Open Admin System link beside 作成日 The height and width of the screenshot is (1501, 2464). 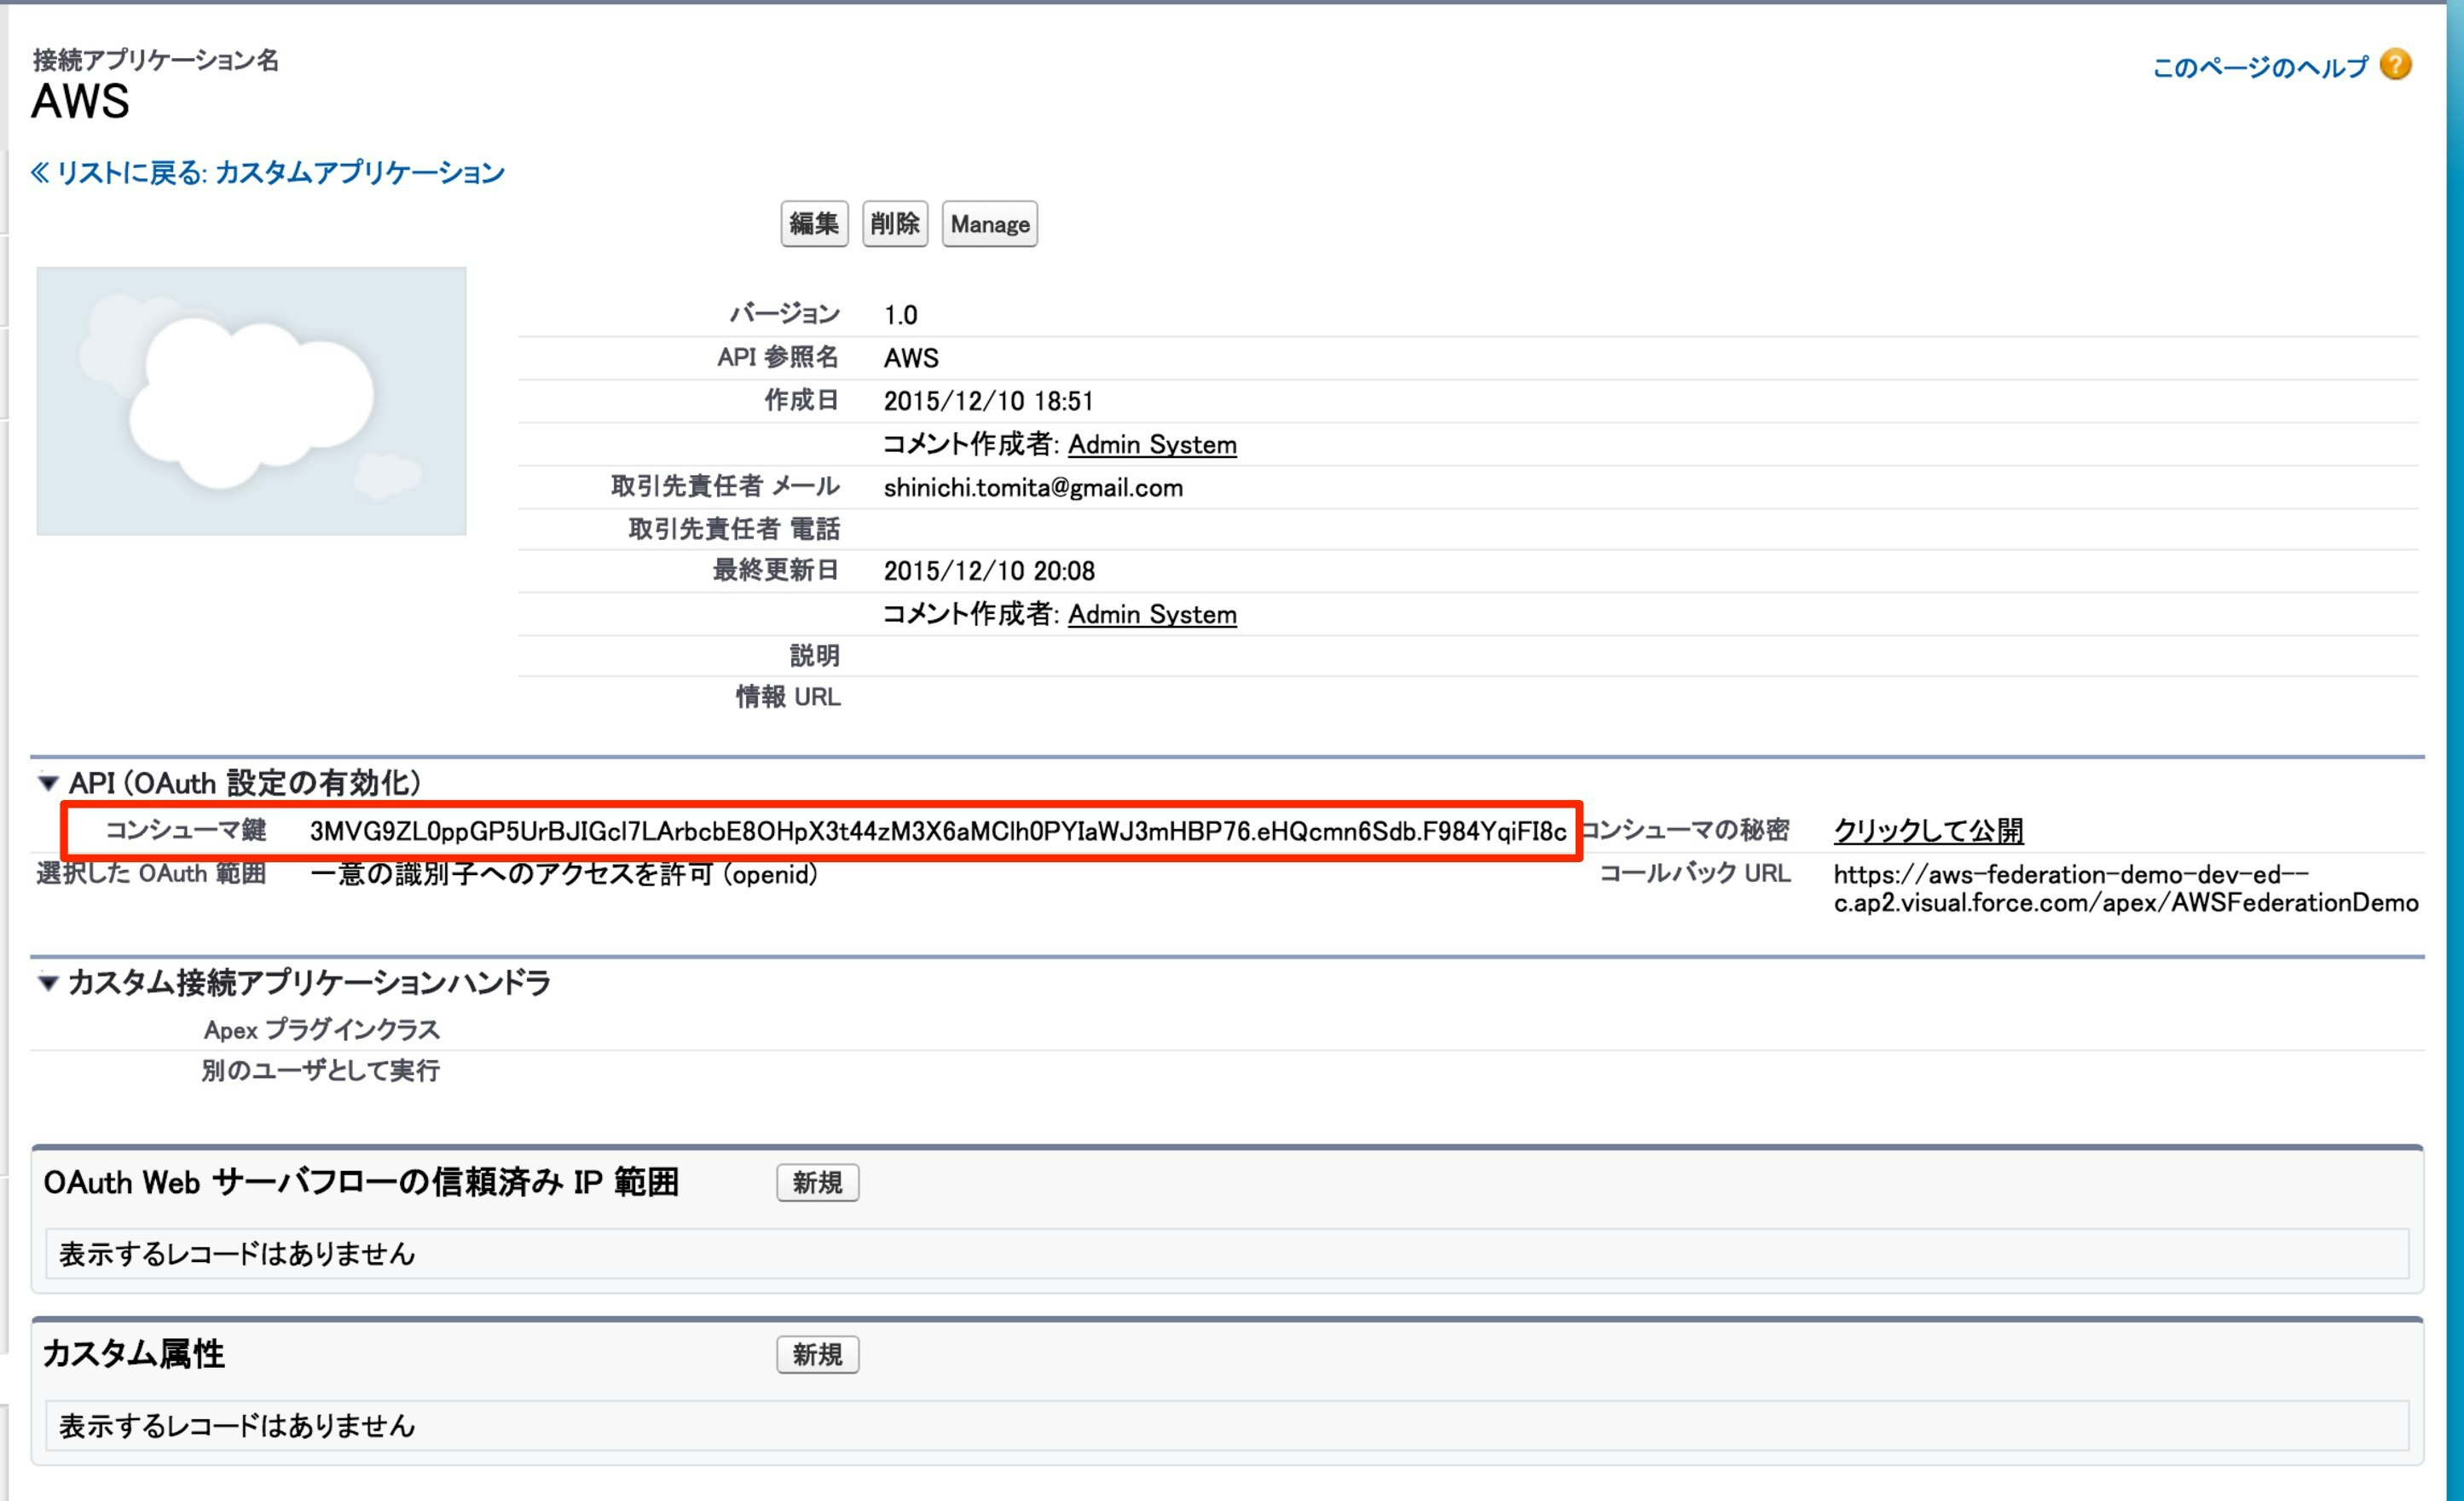(x=1152, y=445)
